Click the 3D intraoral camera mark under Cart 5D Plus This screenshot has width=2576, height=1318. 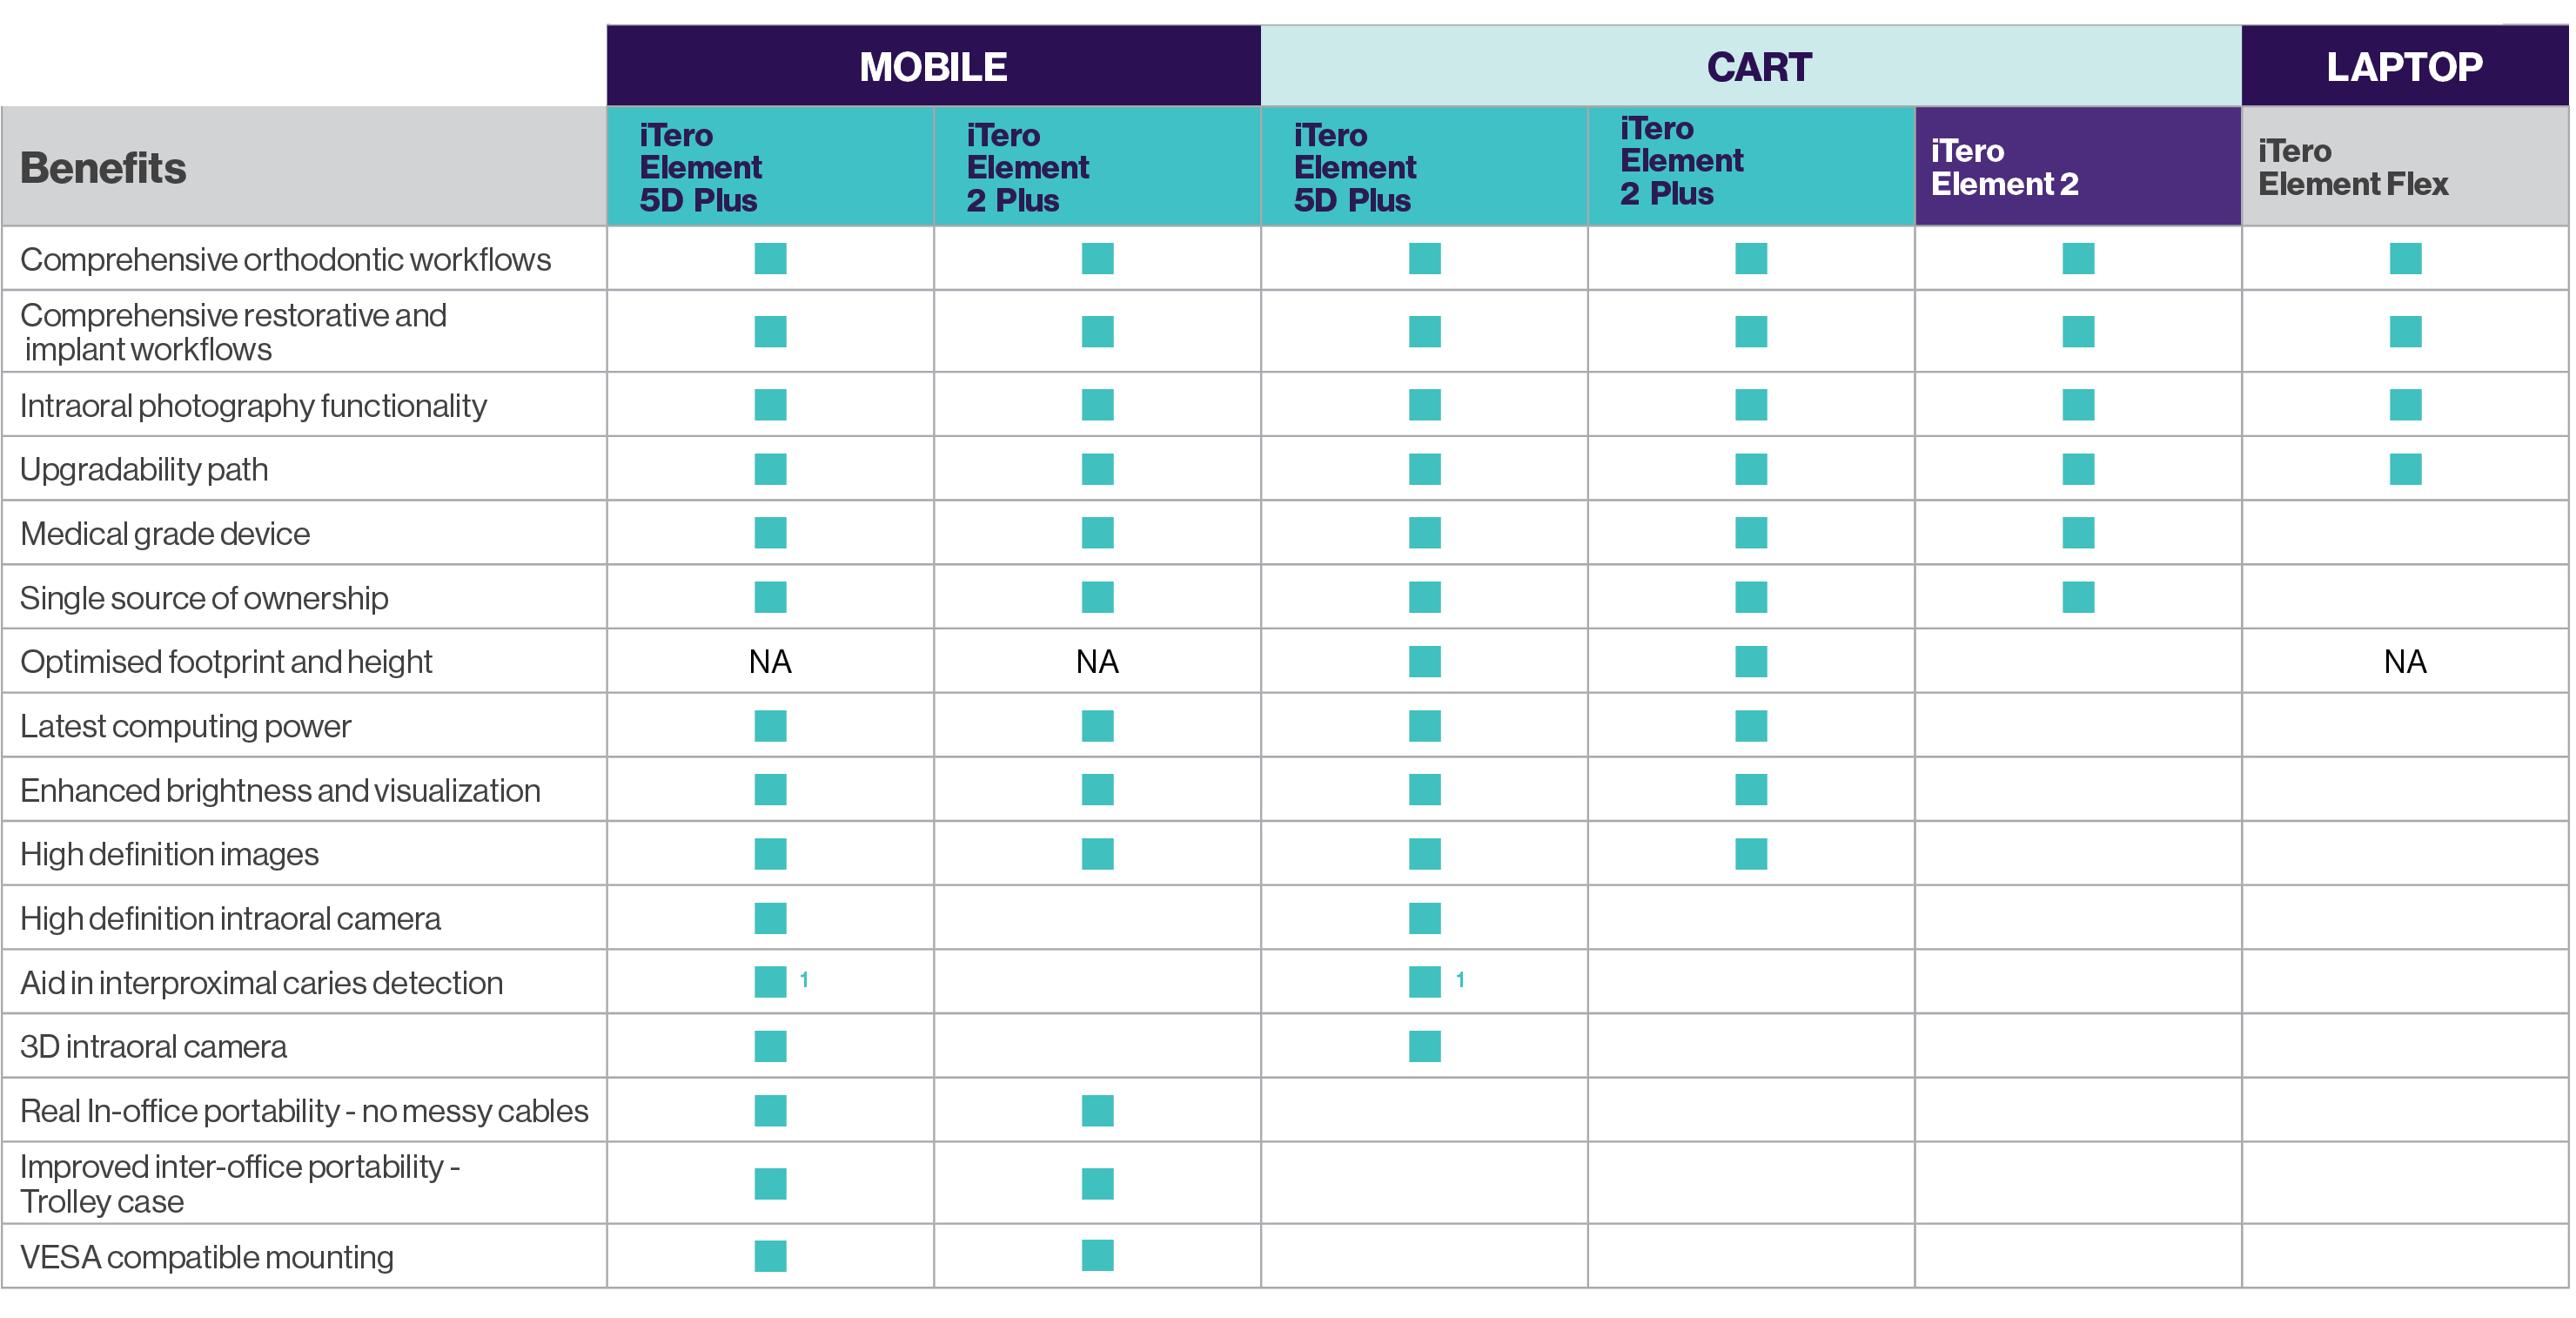click(x=1424, y=1046)
